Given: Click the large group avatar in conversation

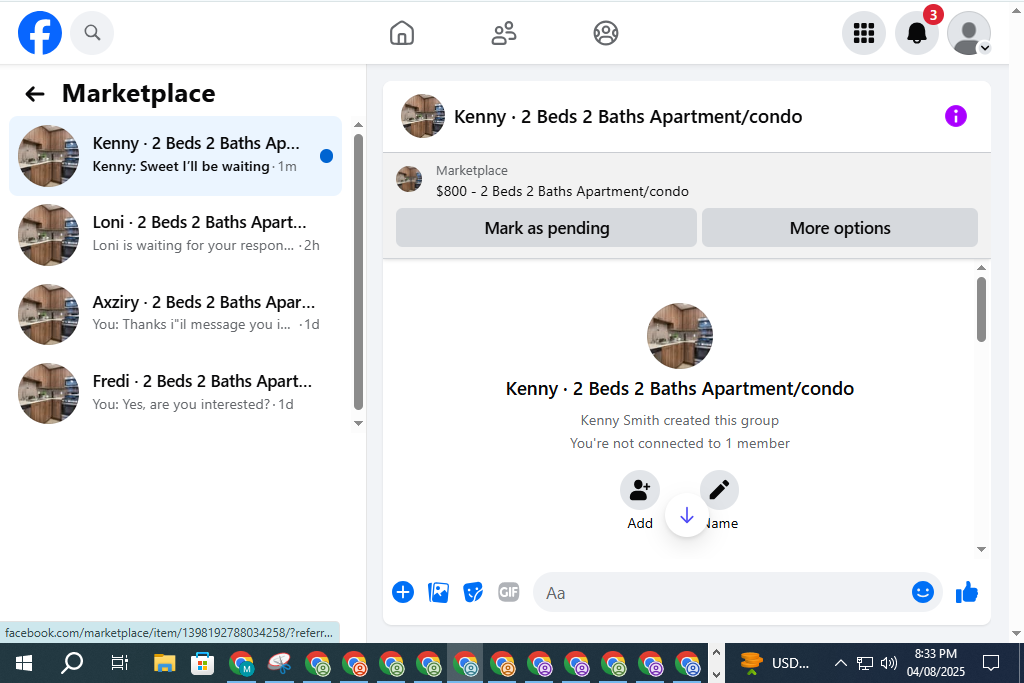Looking at the screenshot, I should click(x=679, y=336).
